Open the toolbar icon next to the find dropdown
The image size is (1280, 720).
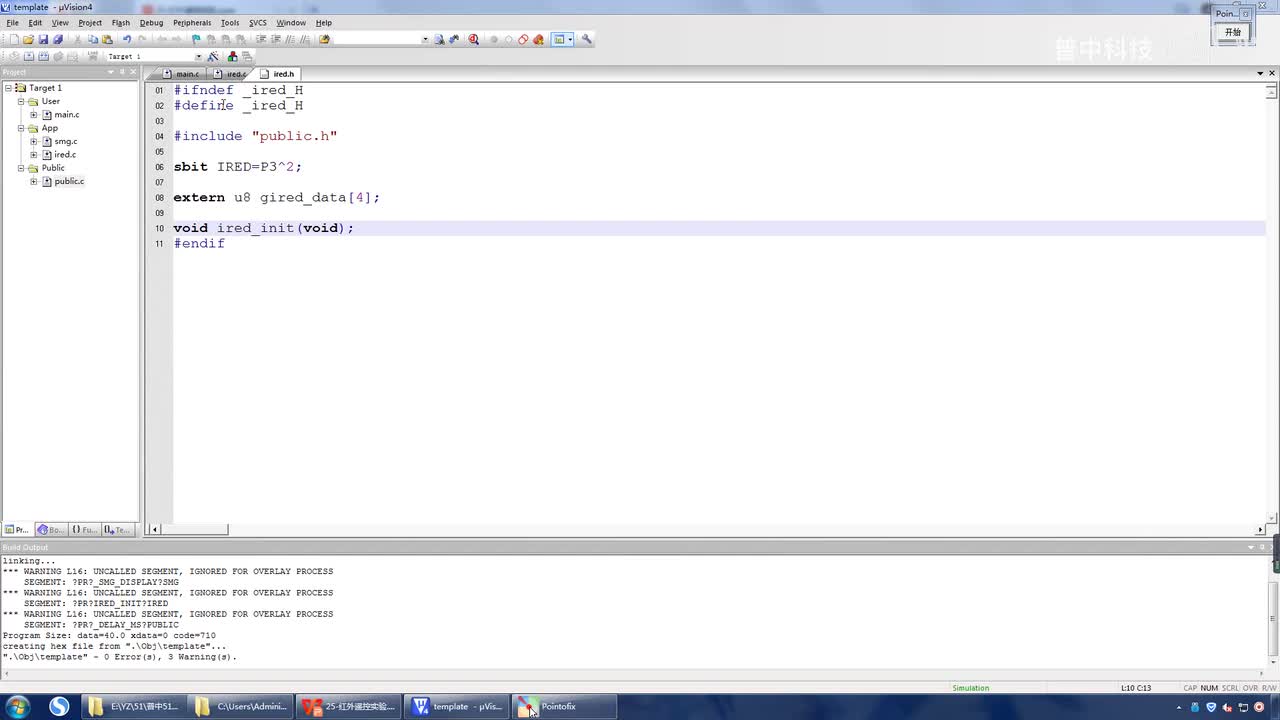(x=439, y=40)
